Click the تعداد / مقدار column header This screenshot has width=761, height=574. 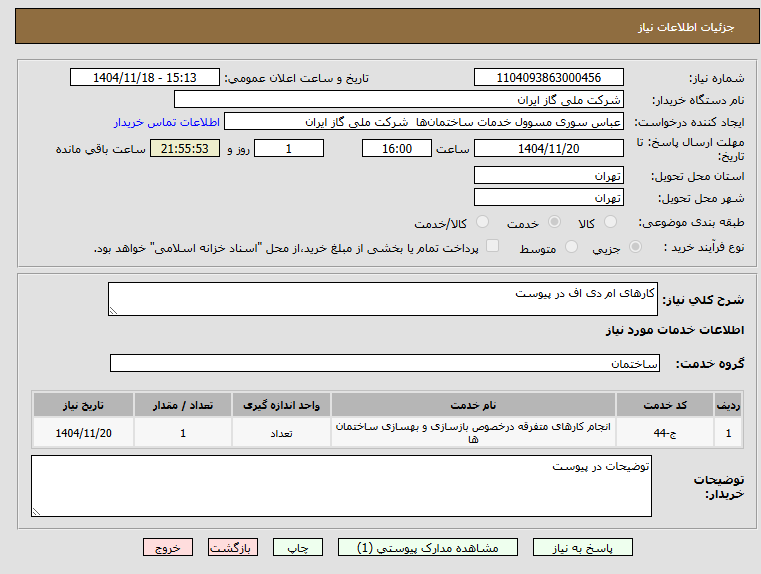pos(183,405)
